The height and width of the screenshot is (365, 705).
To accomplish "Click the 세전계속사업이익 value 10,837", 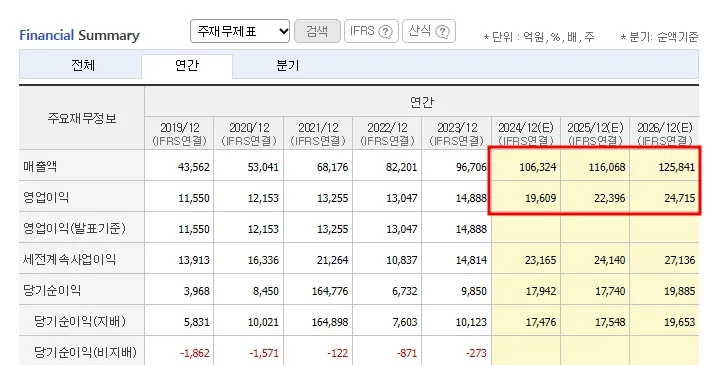I will 402,260.
